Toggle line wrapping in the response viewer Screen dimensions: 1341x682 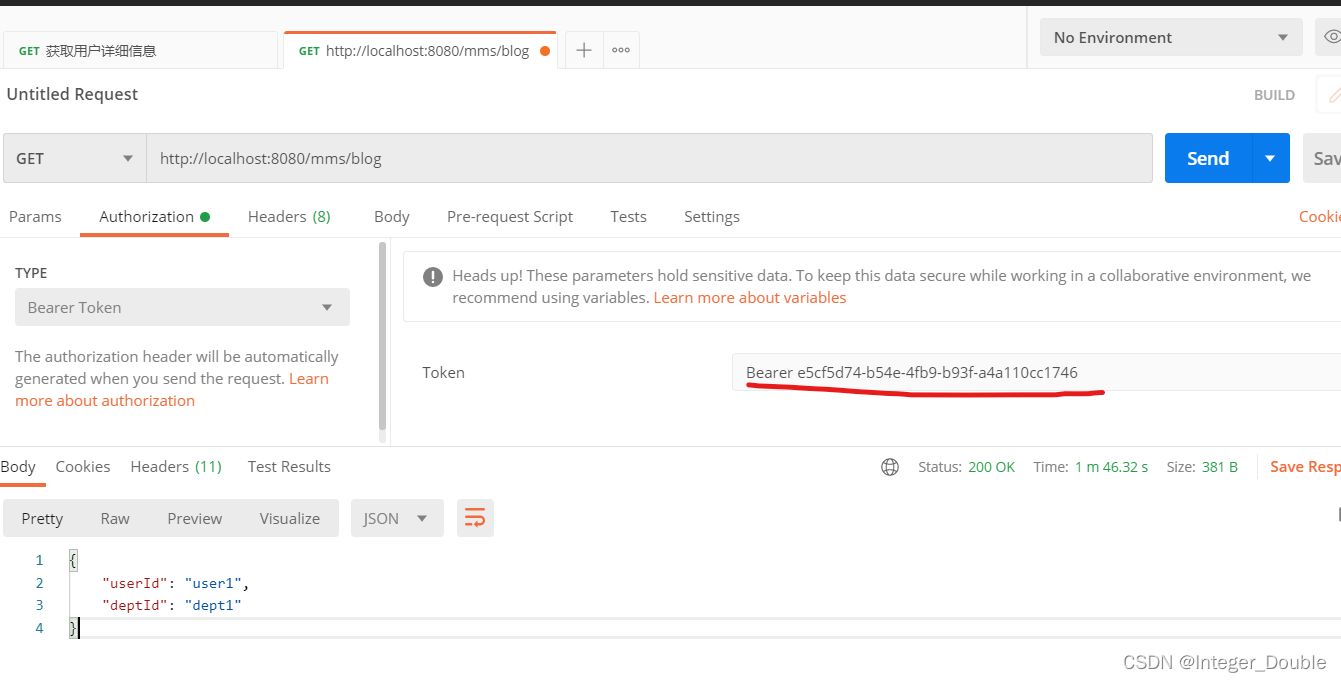pos(475,518)
